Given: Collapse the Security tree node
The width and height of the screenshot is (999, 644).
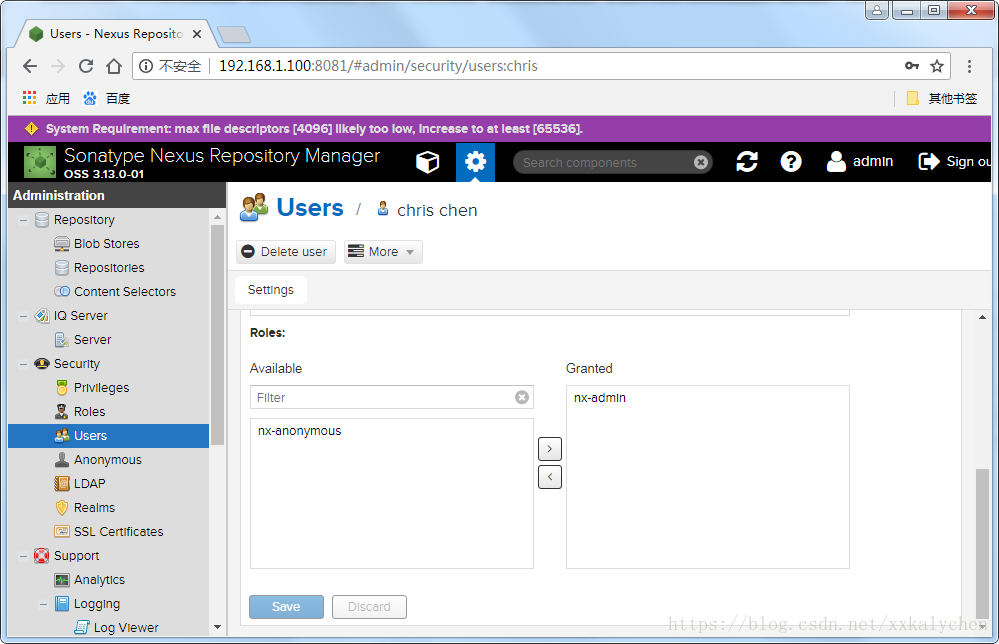Looking at the screenshot, I should (x=24, y=364).
